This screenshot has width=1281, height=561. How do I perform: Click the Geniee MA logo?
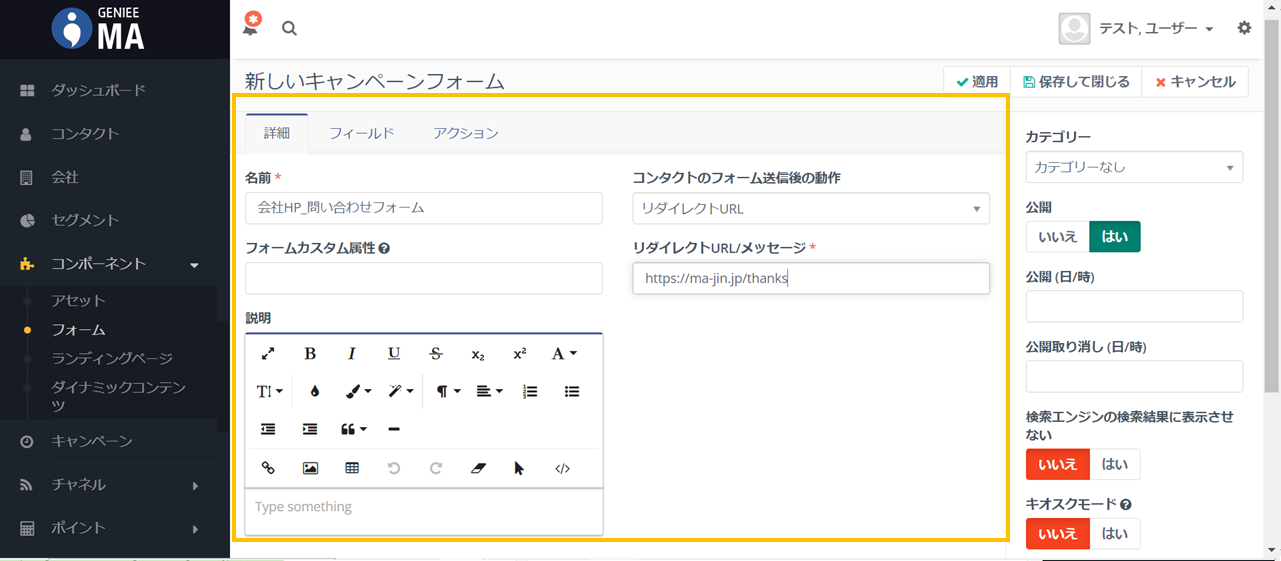point(99,28)
